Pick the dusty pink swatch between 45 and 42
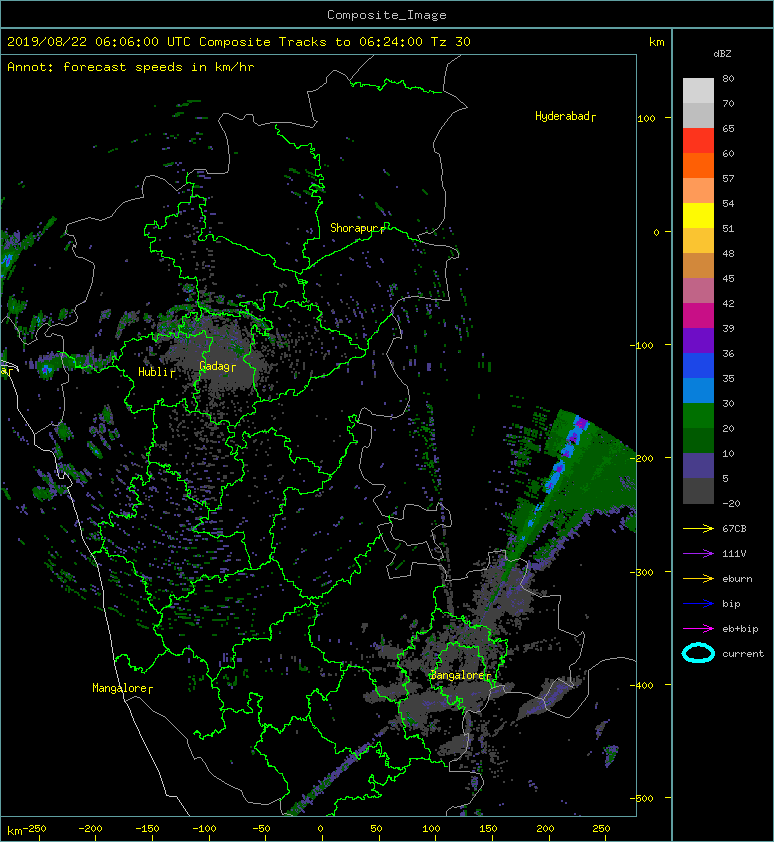The image size is (774, 842). pos(698,291)
